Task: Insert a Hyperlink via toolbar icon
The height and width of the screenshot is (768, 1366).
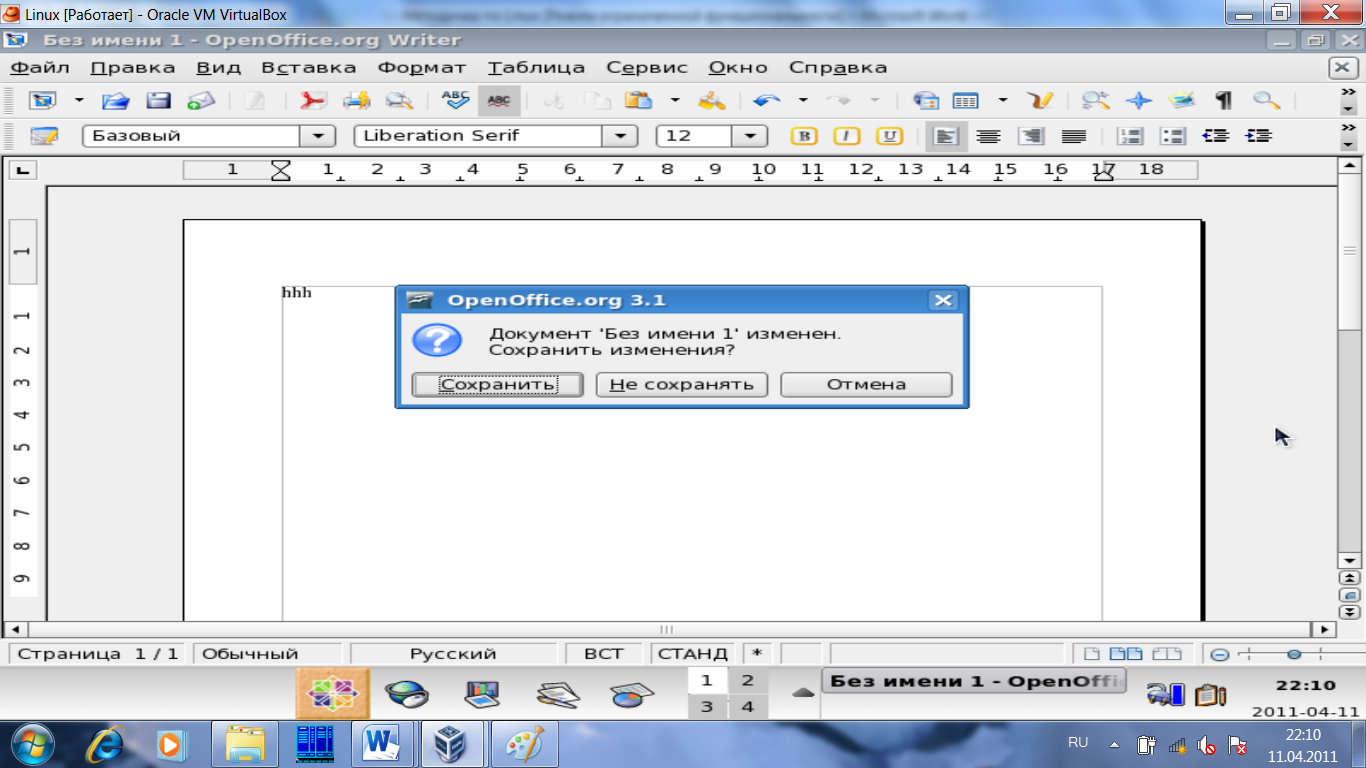Action: (x=926, y=100)
